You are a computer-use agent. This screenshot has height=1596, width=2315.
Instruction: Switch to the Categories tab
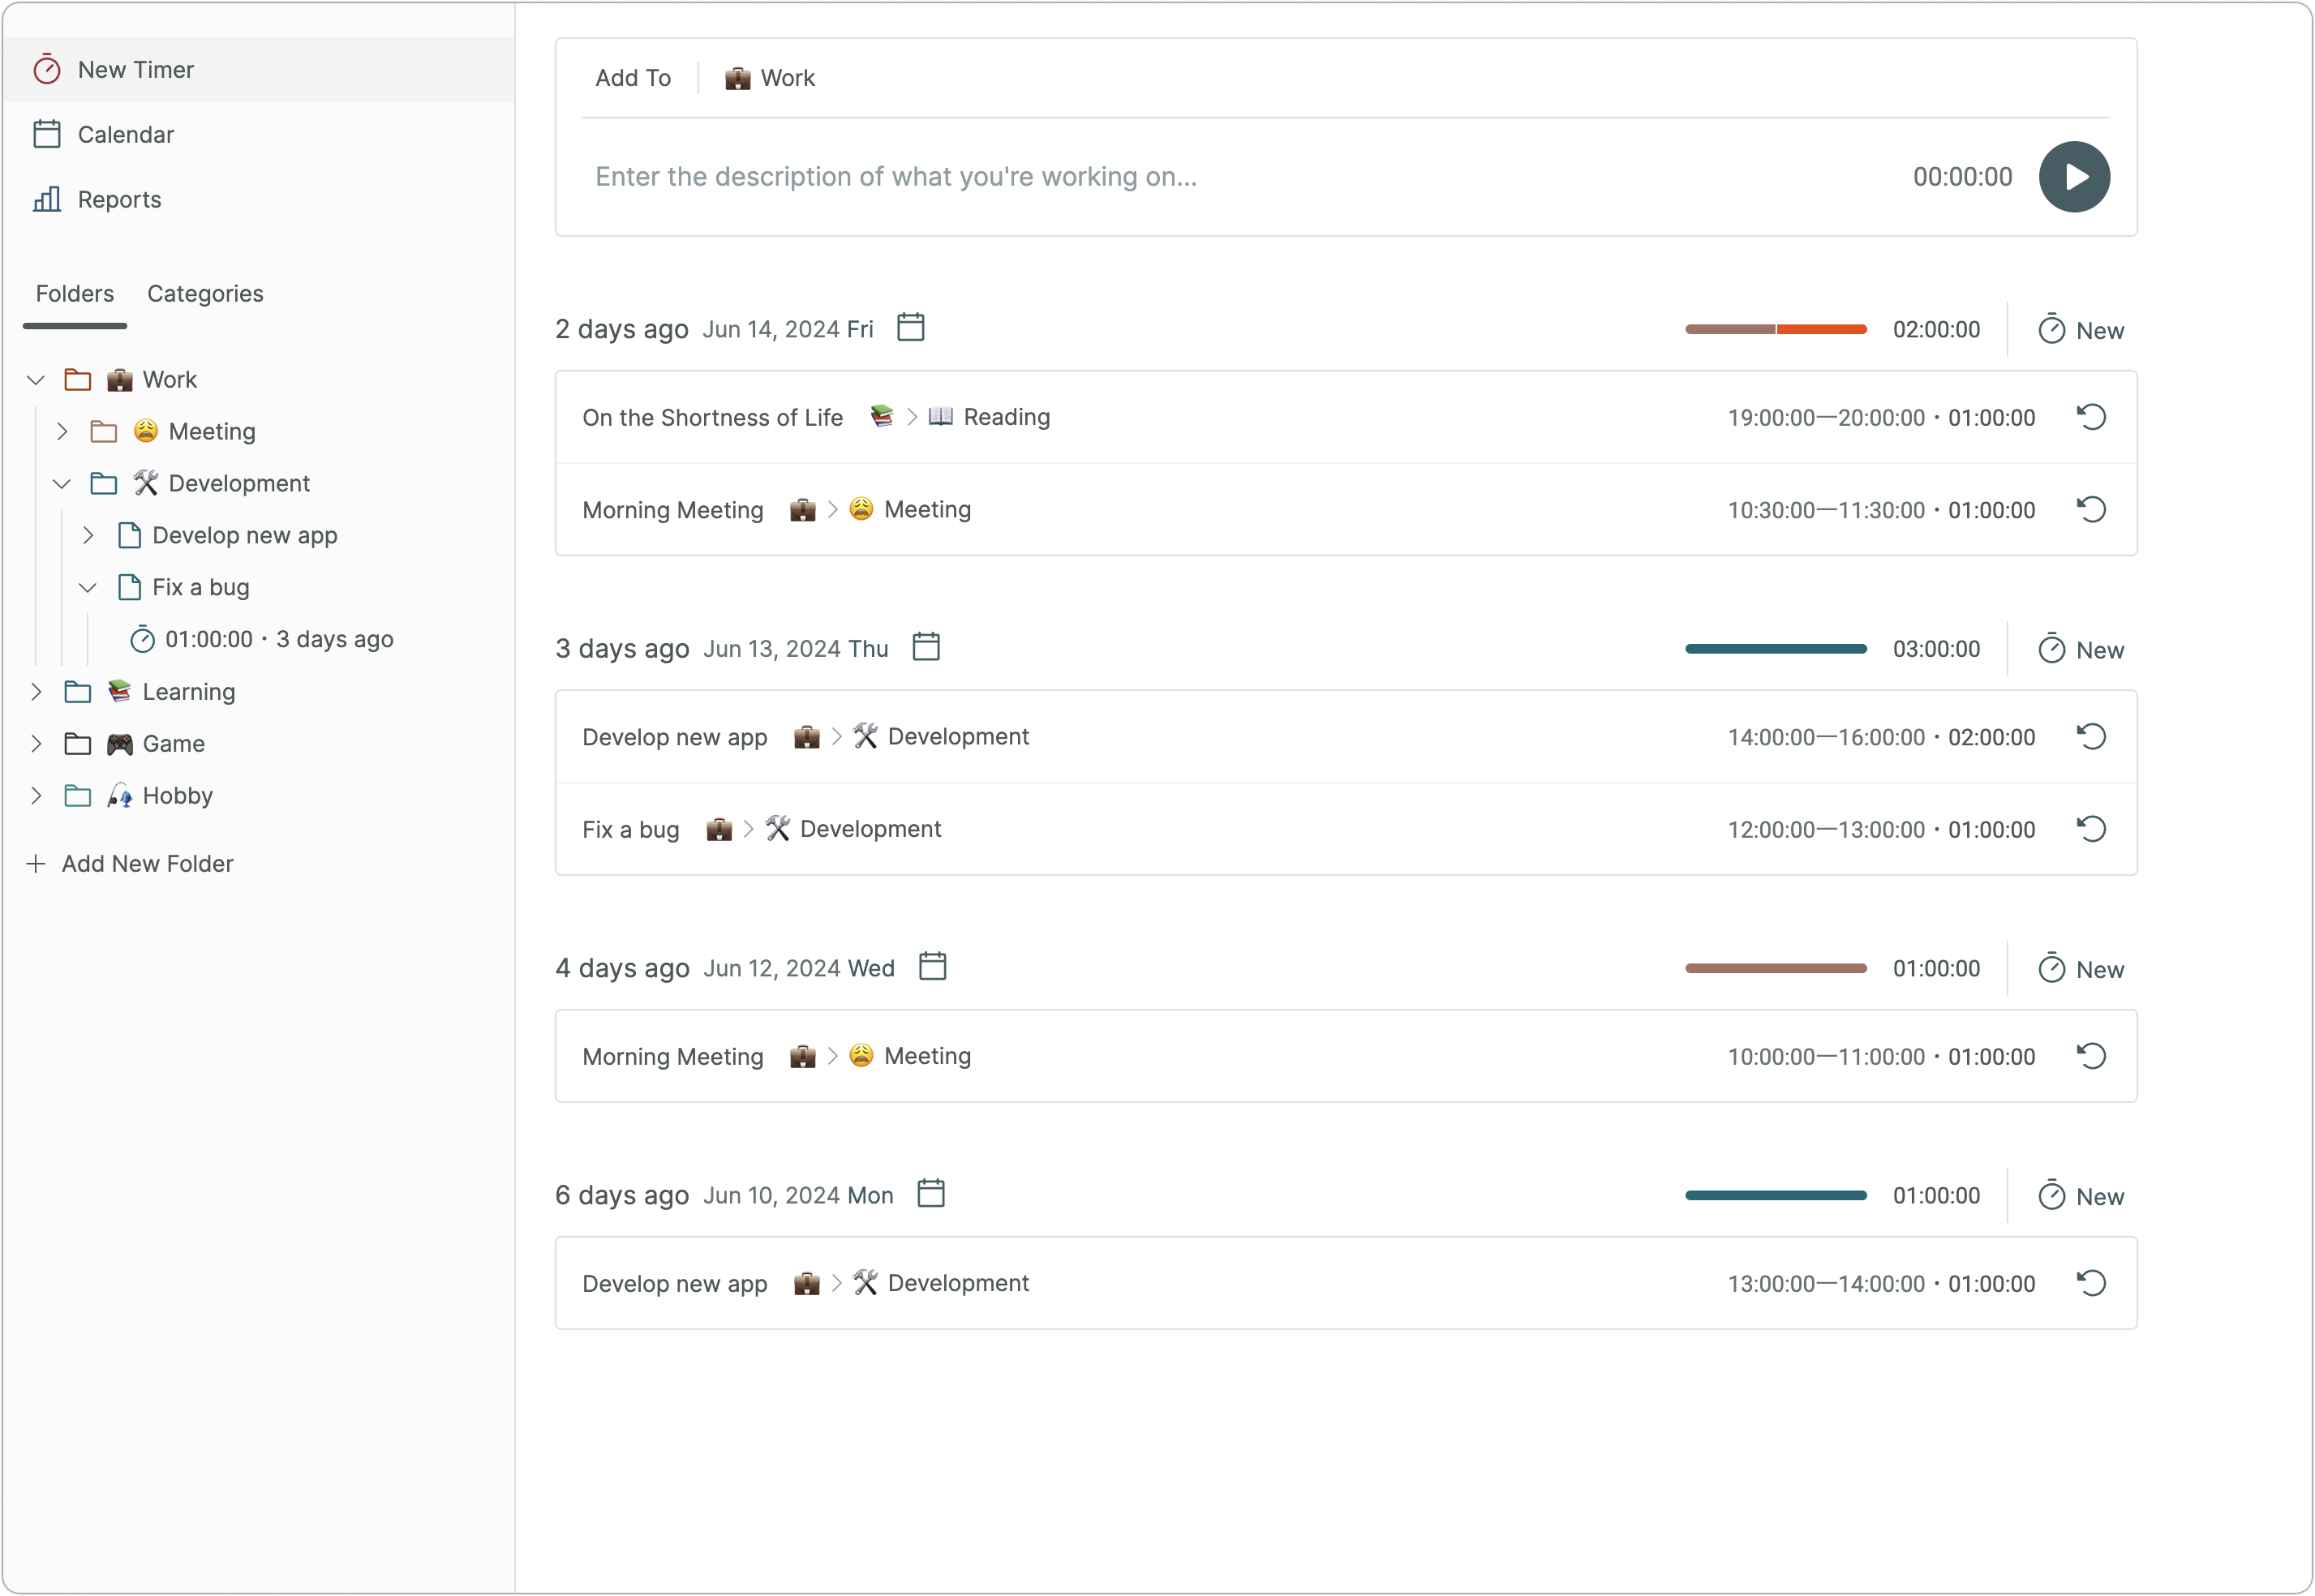(205, 294)
